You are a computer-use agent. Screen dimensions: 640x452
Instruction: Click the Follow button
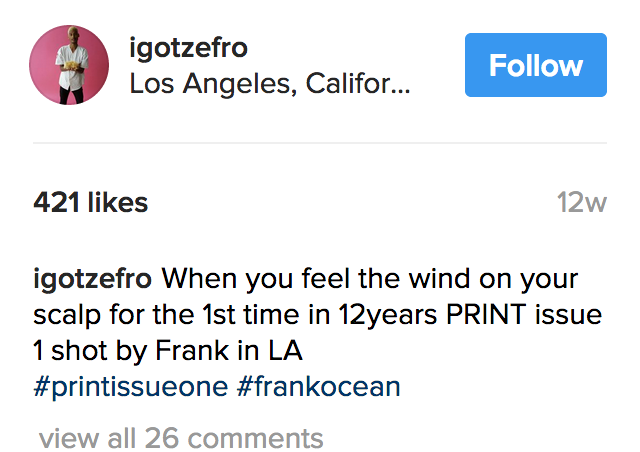[535, 65]
